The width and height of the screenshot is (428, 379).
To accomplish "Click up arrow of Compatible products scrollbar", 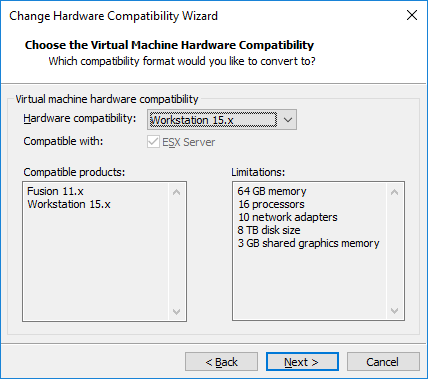I will pos(177,192).
